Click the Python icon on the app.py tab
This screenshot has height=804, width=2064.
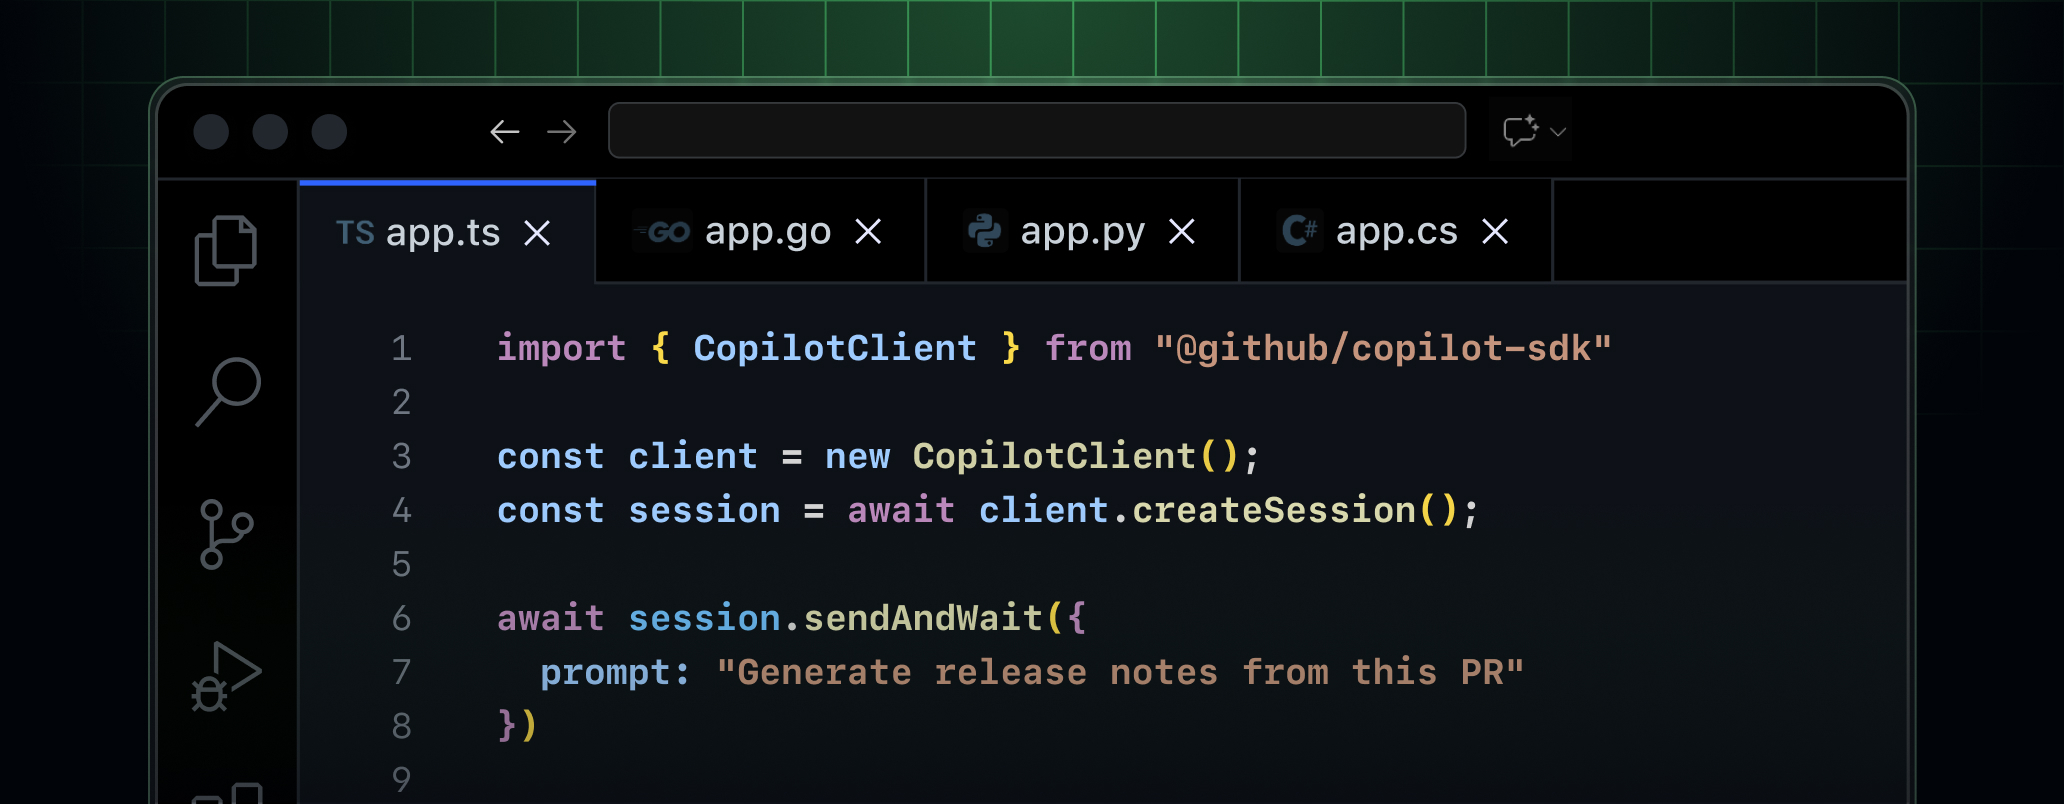tap(985, 231)
